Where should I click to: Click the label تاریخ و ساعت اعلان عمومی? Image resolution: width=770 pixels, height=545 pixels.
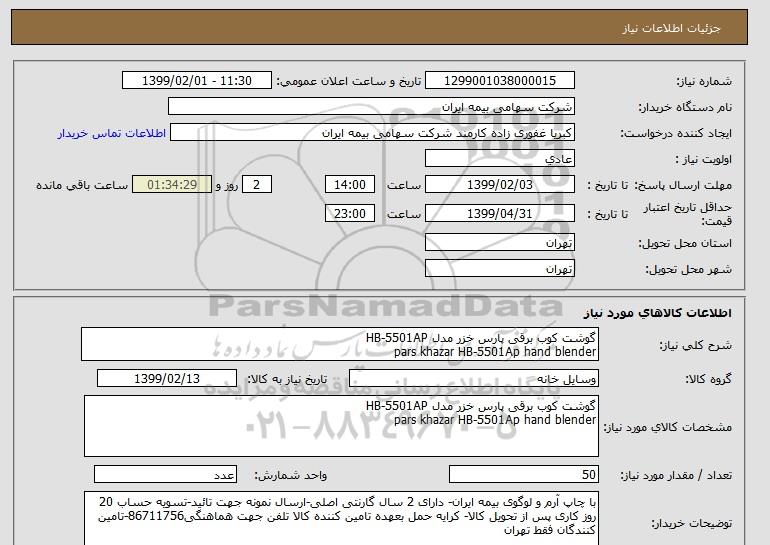(x=349, y=81)
